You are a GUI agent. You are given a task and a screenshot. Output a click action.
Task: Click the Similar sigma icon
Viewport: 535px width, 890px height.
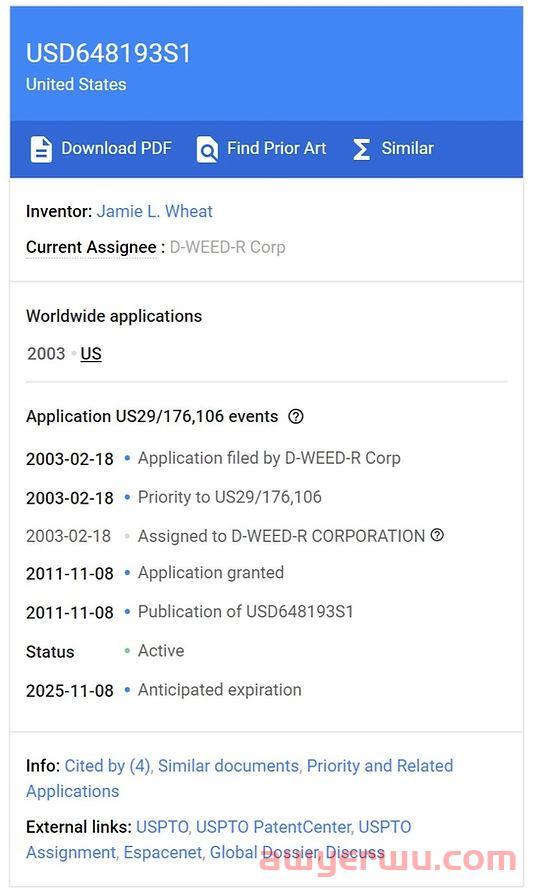pos(361,149)
